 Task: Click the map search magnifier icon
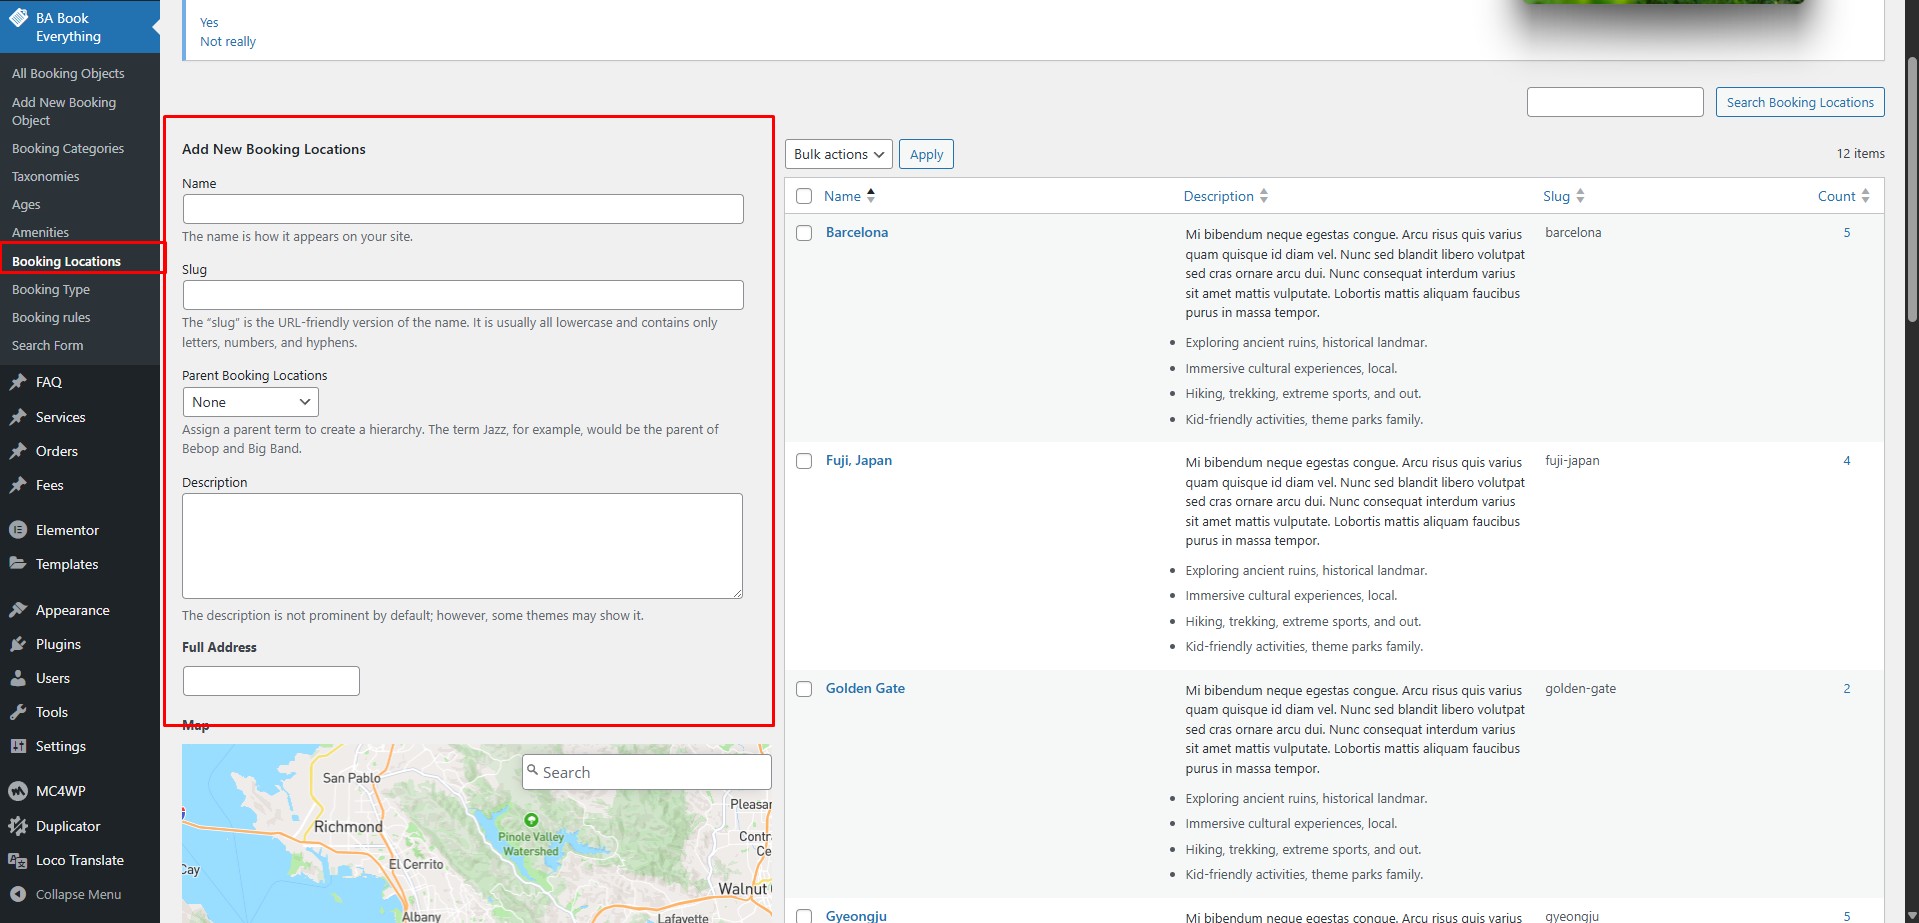point(533,771)
